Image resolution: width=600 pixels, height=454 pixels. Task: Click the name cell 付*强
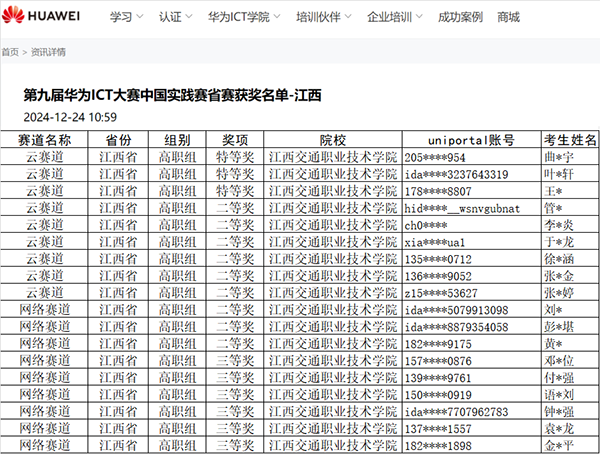click(x=570, y=377)
